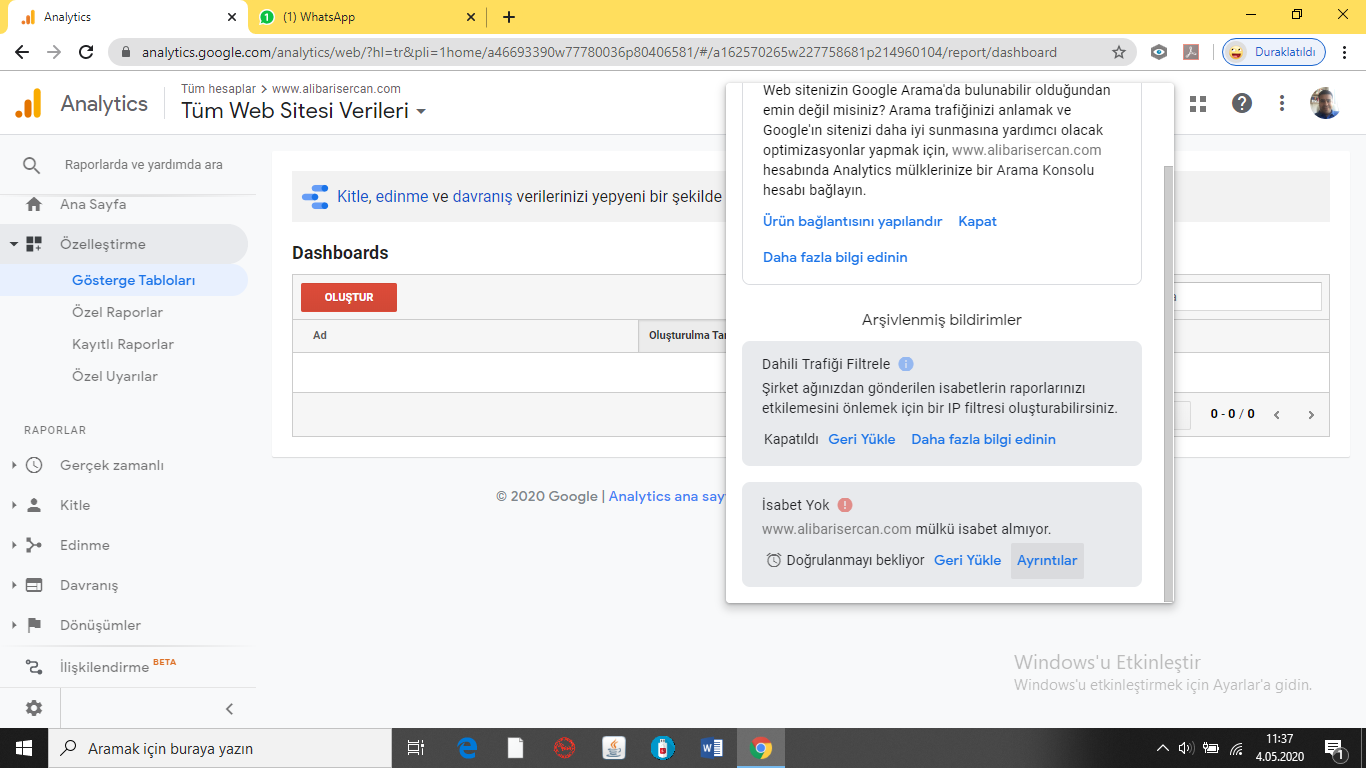The image size is (1366, 768).
Task: Click Kapat link in notification
Action: (x=977, y=221)
